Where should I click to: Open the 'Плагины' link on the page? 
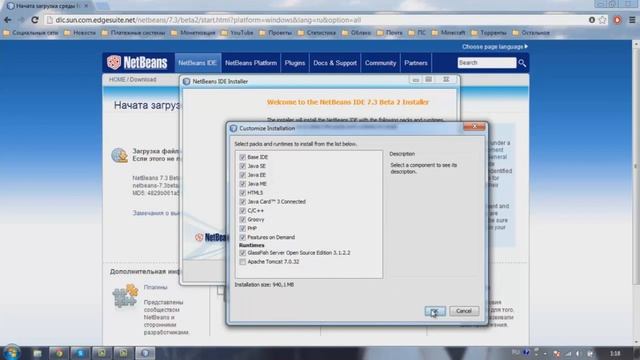[x=156, y=287]
